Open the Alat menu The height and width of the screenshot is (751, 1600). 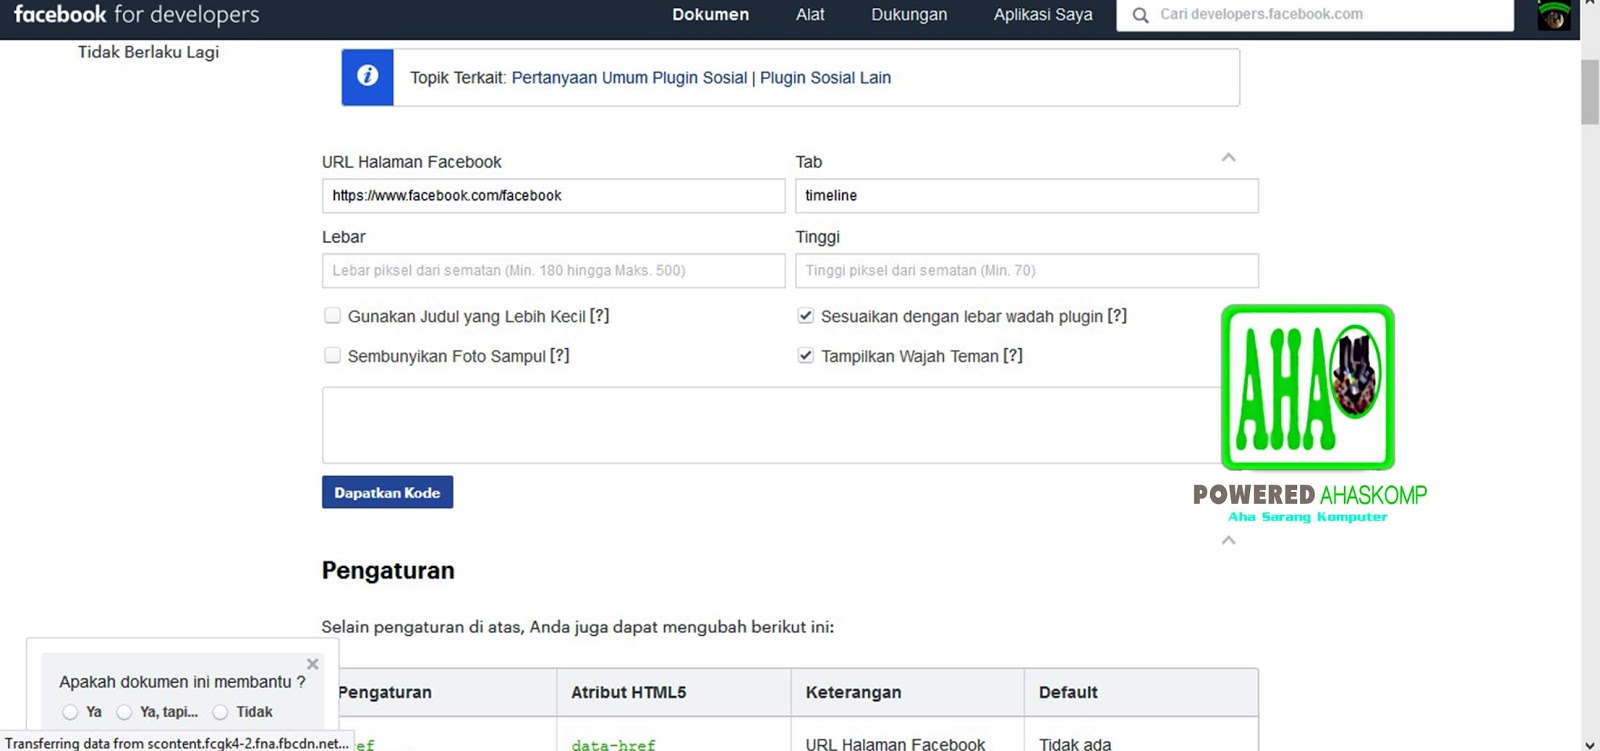[810, 14]
